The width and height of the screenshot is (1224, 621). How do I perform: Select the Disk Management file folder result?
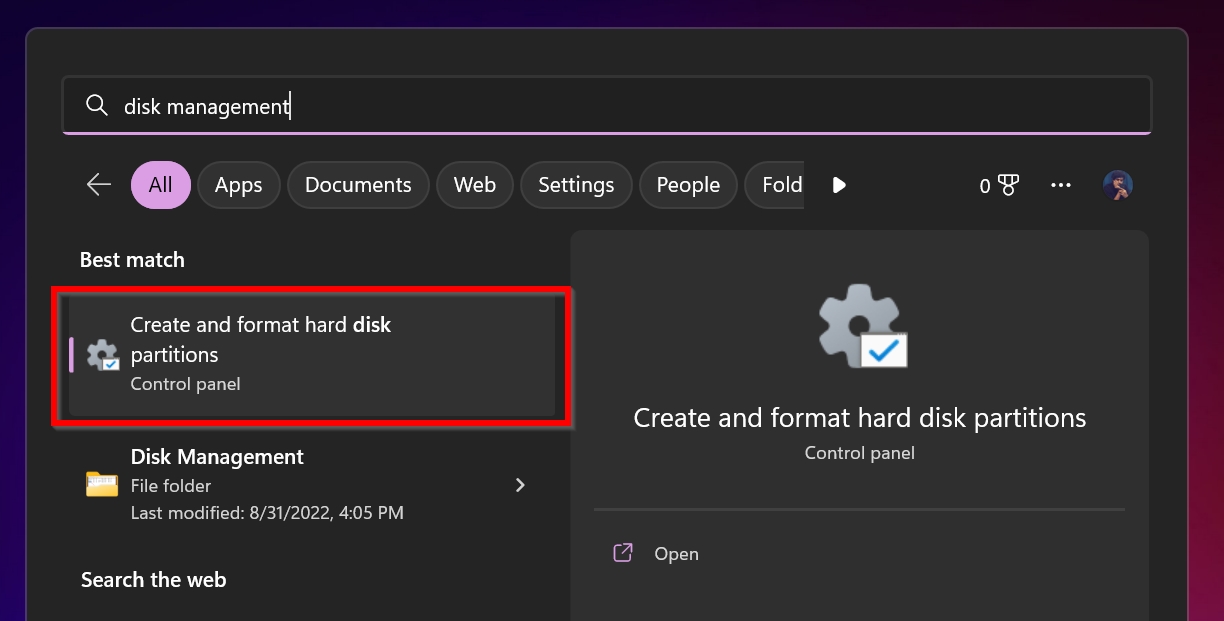click(x=311, y=485)
